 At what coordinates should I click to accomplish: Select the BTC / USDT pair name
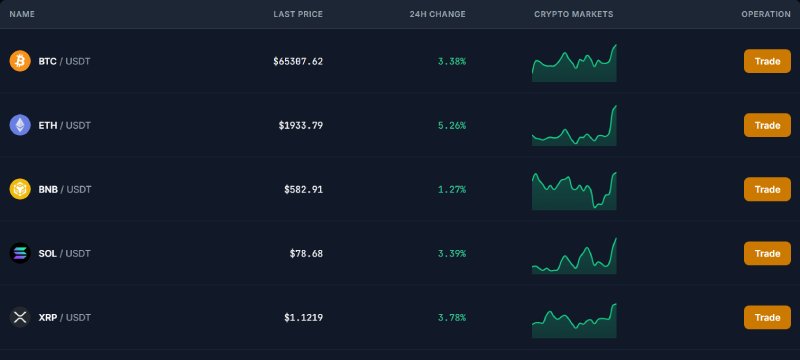pos(64,61)
